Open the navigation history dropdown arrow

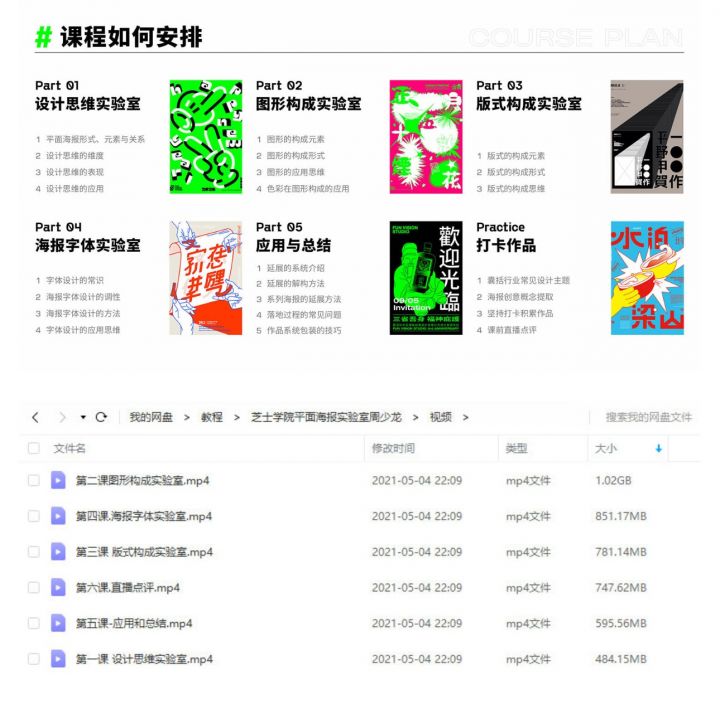[x=83, y=417]
